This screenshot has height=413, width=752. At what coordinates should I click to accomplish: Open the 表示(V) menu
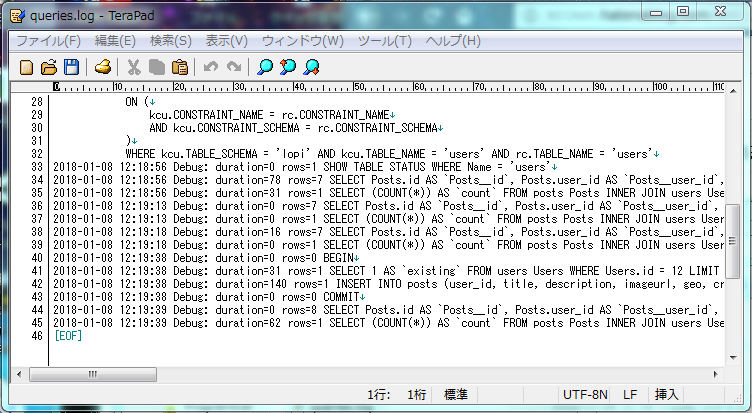tap(226, 41)
